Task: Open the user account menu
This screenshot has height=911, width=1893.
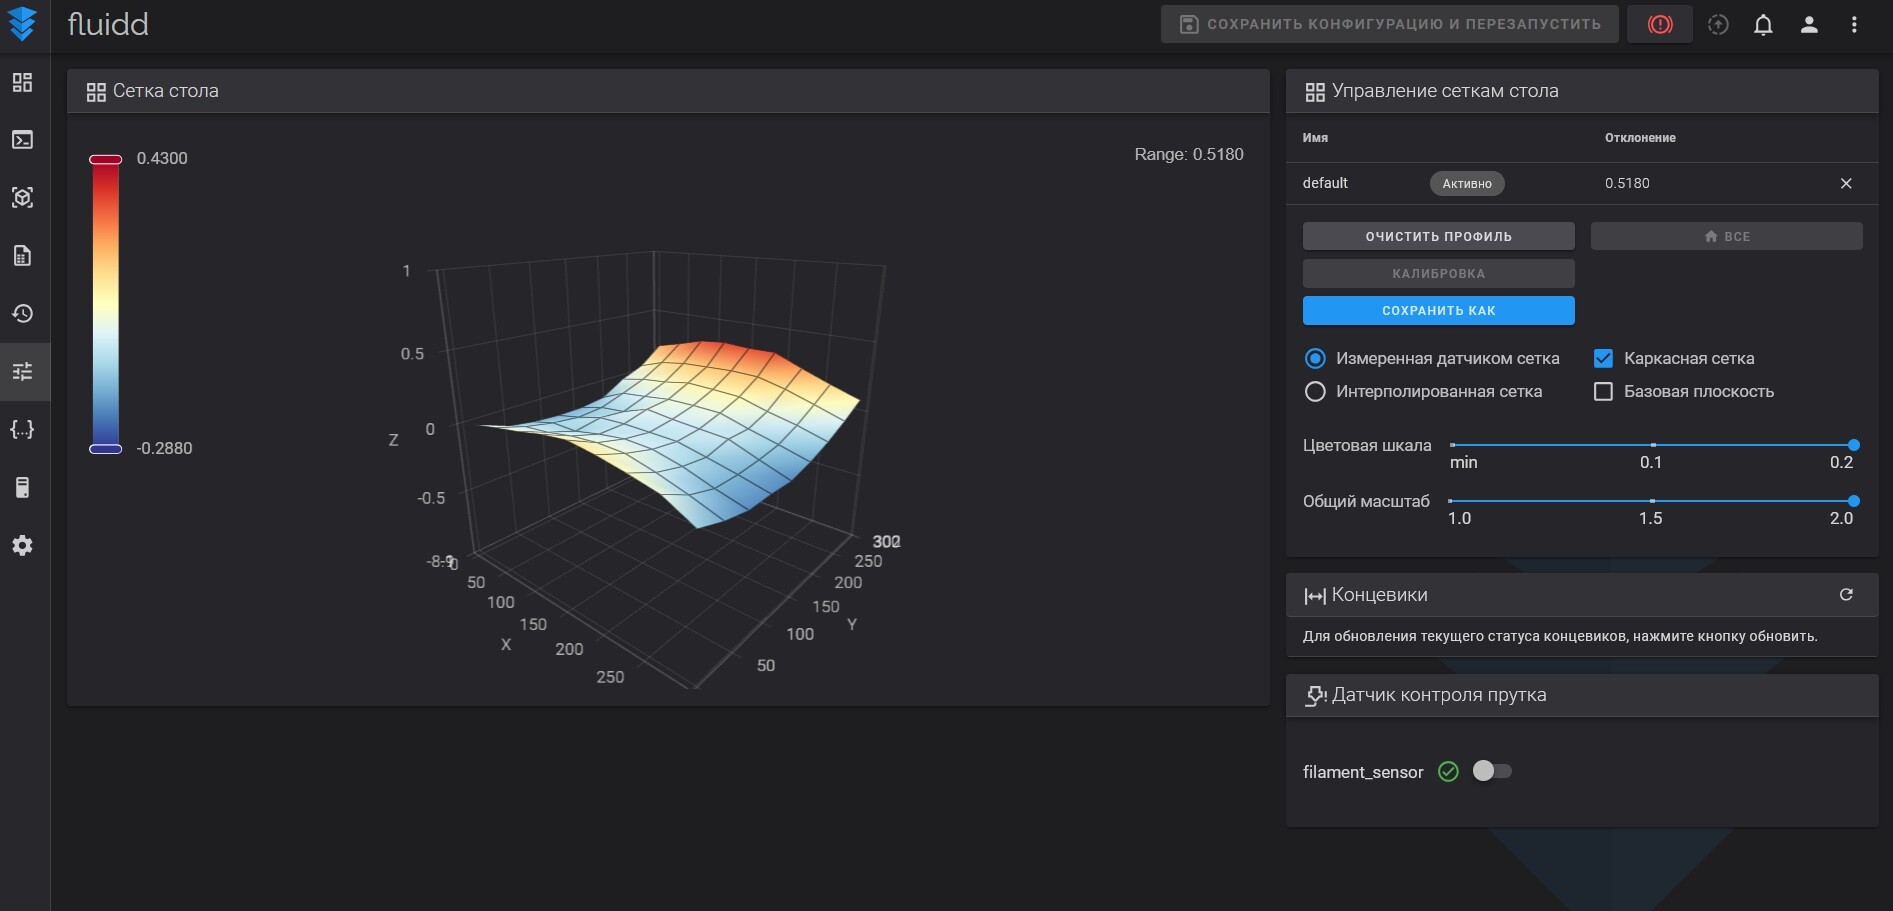Action: (x=1808, y=25)
